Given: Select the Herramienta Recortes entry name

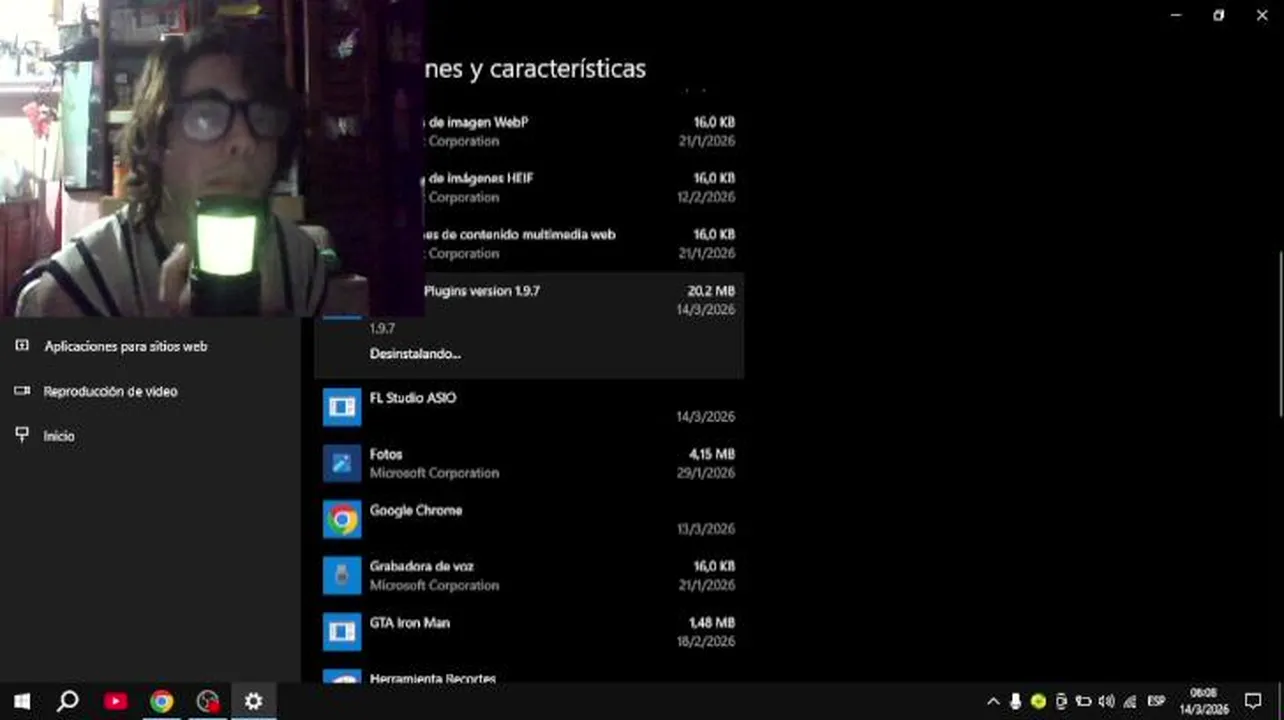Looking at the screenshot, I should pos(433,678).
